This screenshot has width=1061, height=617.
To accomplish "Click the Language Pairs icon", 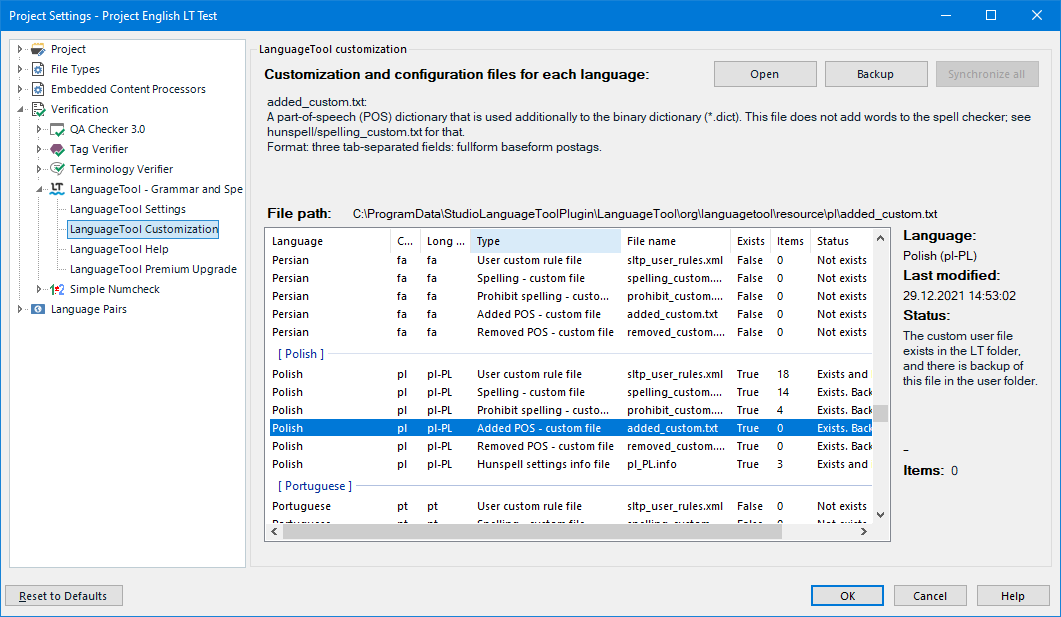I will click(38, 309).
